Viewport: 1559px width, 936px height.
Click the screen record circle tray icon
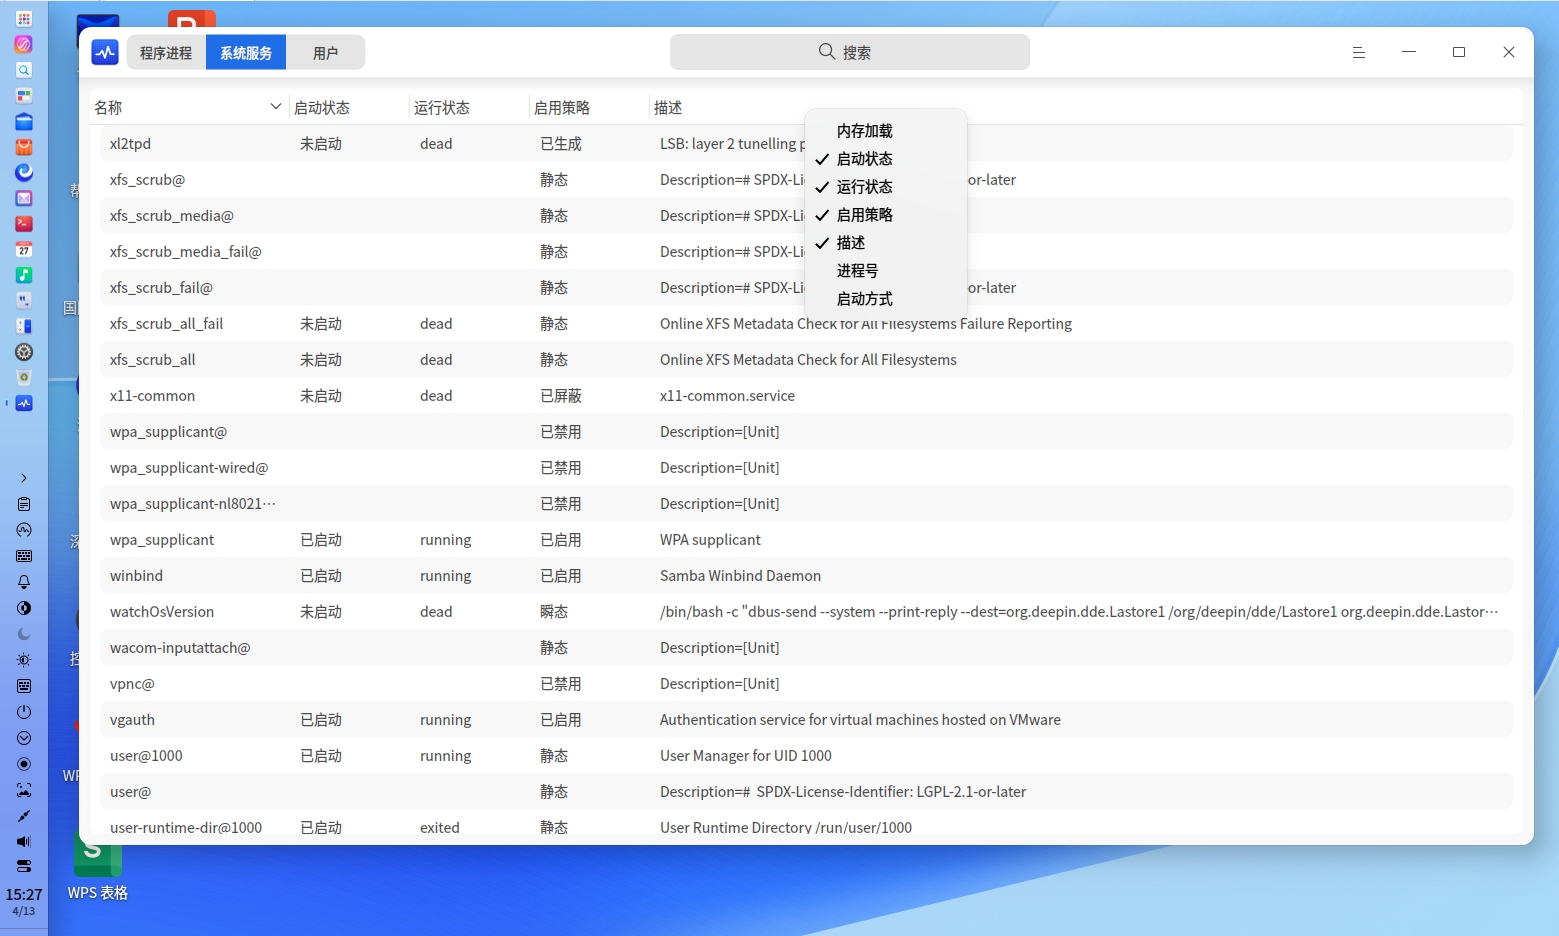pos(24,764)
